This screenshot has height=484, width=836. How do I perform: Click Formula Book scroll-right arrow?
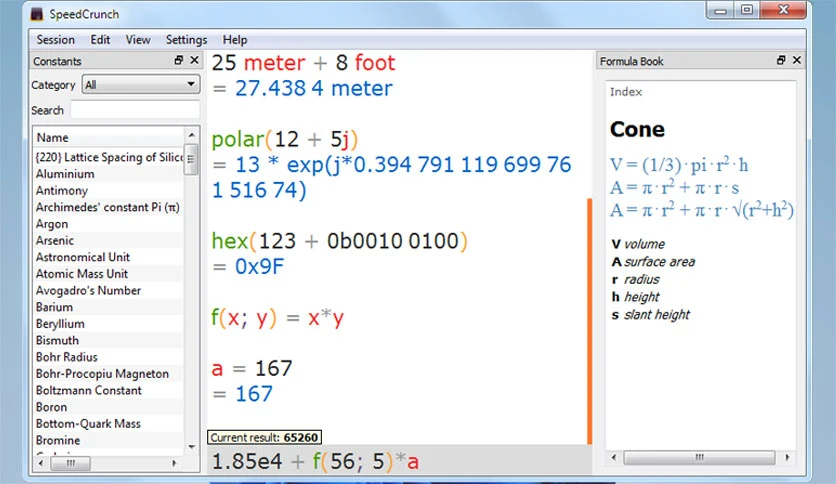coord(787,457)
